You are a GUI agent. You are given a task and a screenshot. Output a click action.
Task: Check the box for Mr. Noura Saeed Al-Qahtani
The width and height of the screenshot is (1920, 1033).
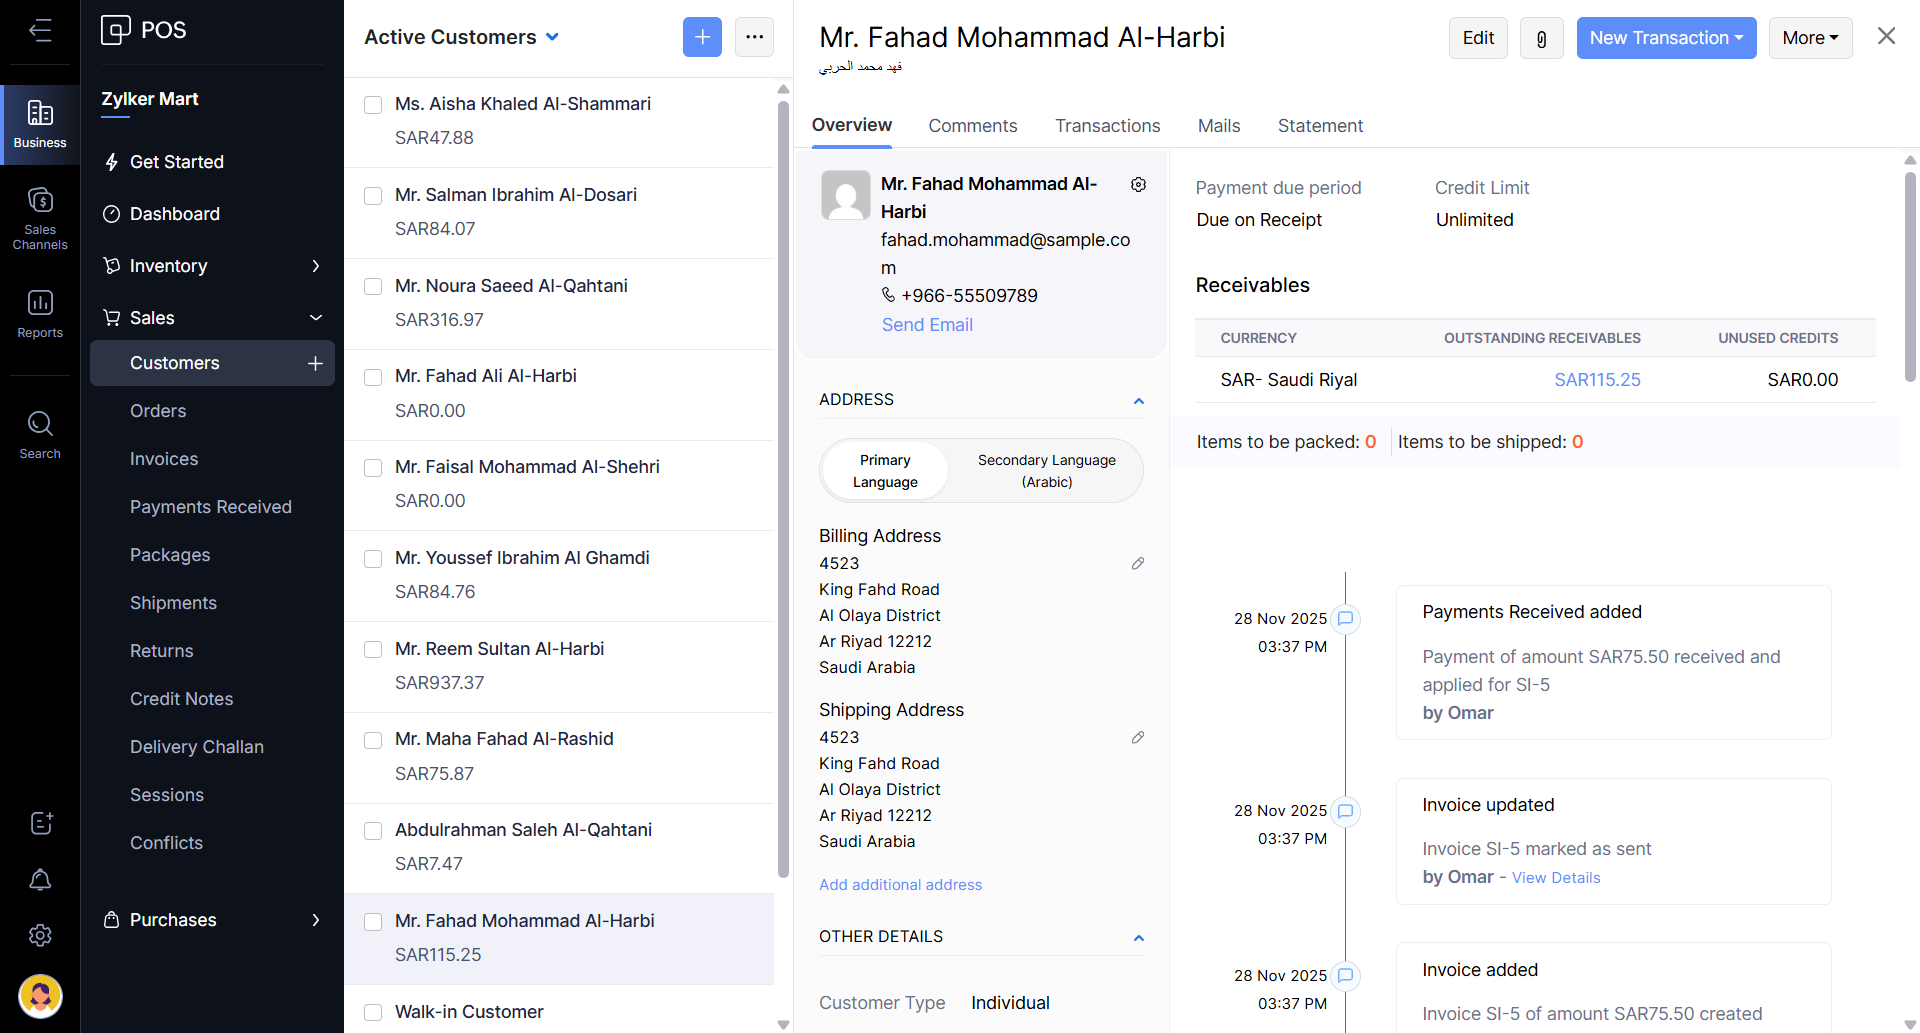[x=373, y=287]
